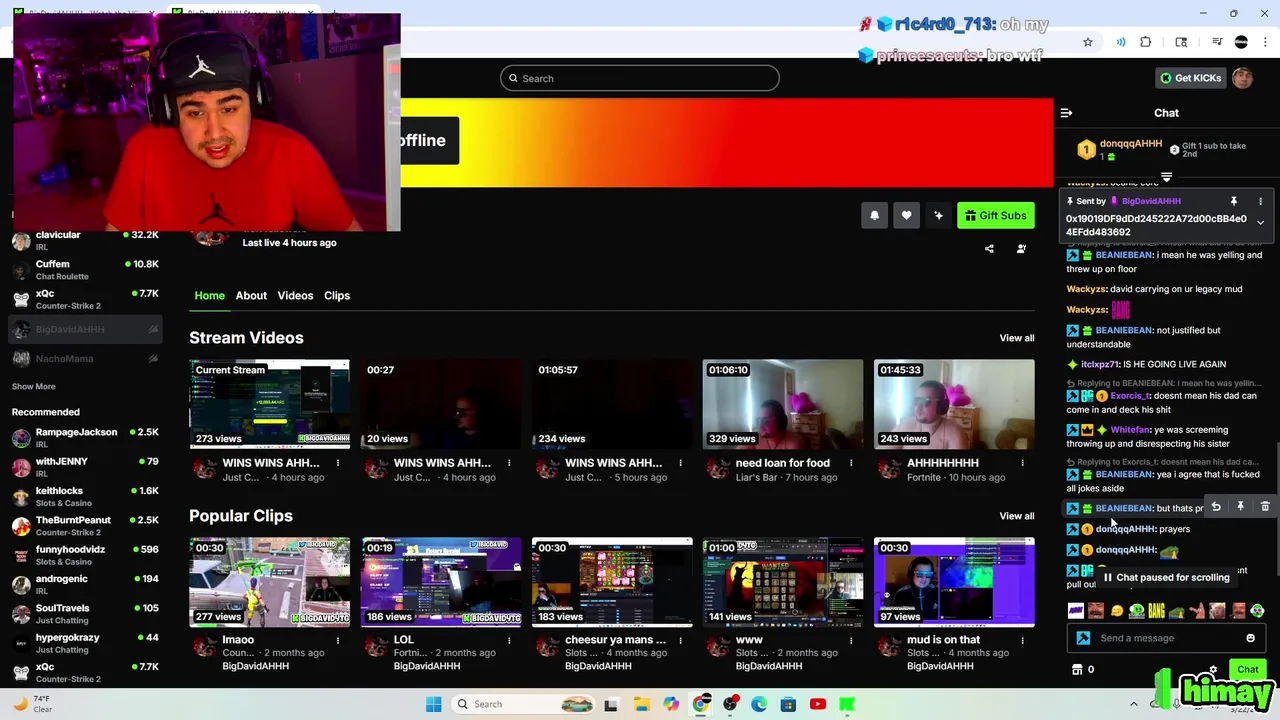
Task: Open Microsoft Edge from taskbar
Action: pyautogui.click(x=759, y=704)
